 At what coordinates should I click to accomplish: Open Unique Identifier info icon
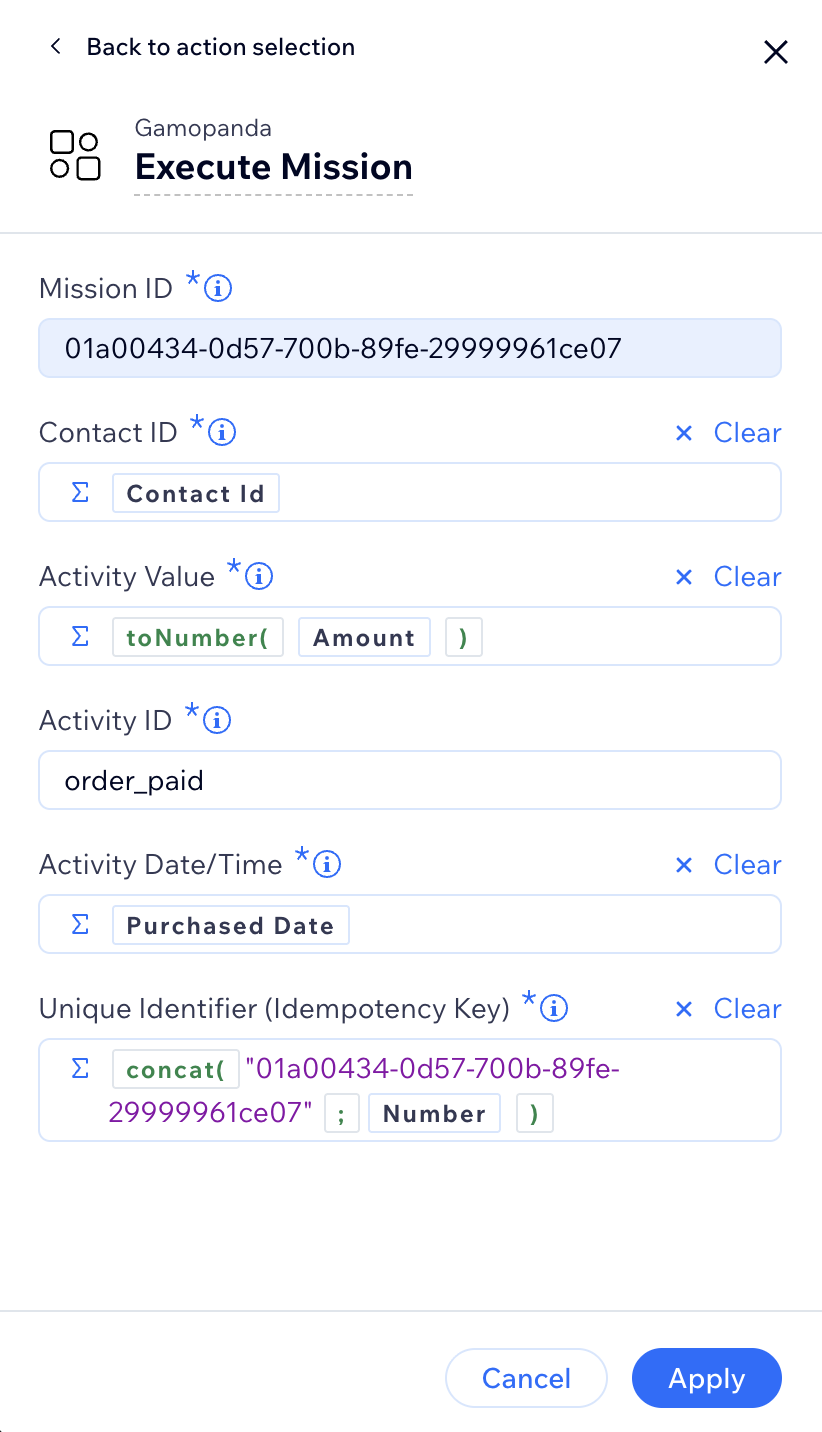(555, 1009)
